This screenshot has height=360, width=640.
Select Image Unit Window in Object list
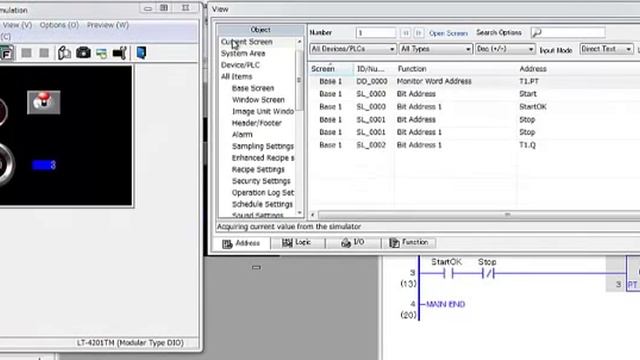263,111
